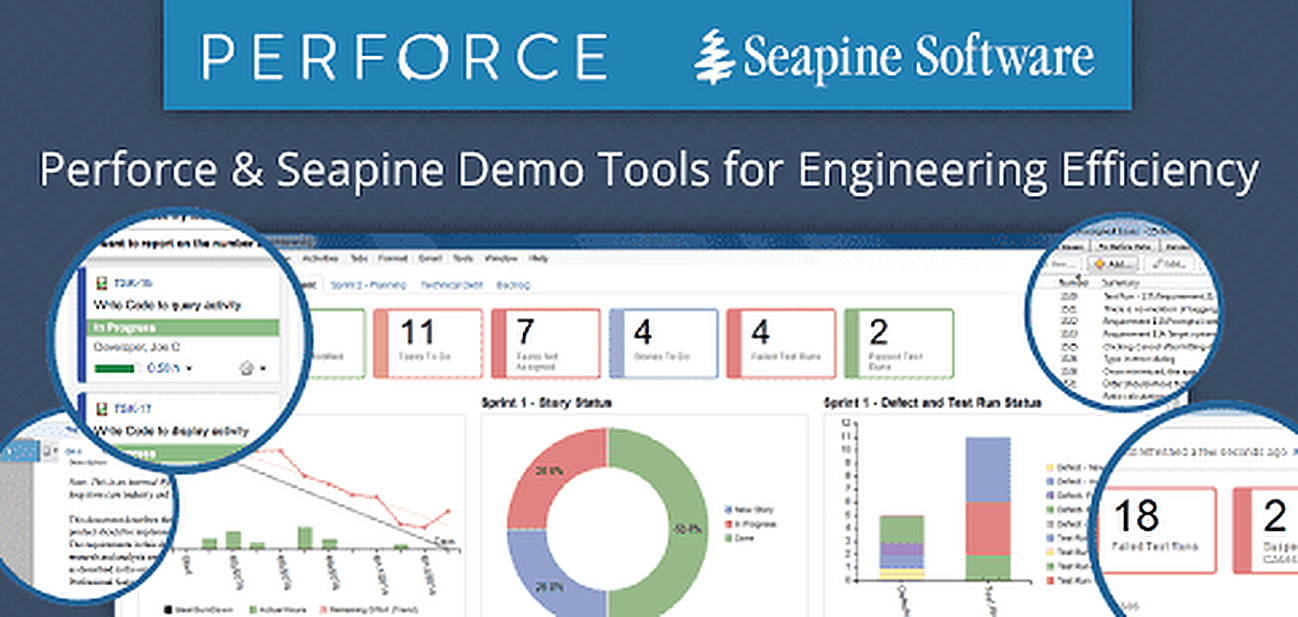1298x617 pixels.
Task: Click the shorter stacked bar in defect chart
Action: tap(901, 547)
